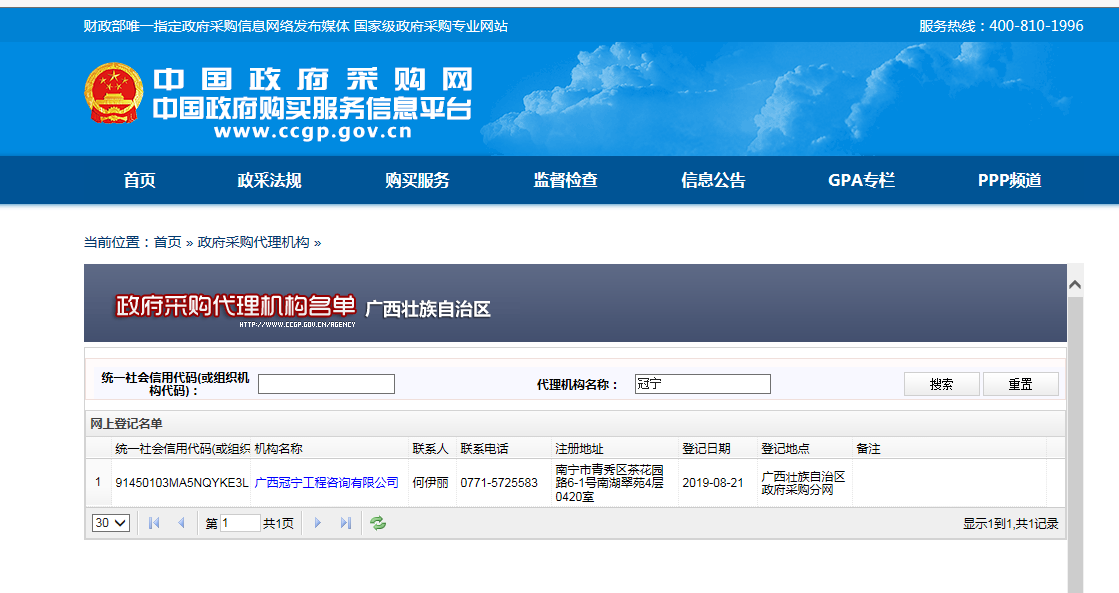Open 信息公告 navigation menu item
The height and width of the screenshot is (593, 1119).
pos(713,180)
